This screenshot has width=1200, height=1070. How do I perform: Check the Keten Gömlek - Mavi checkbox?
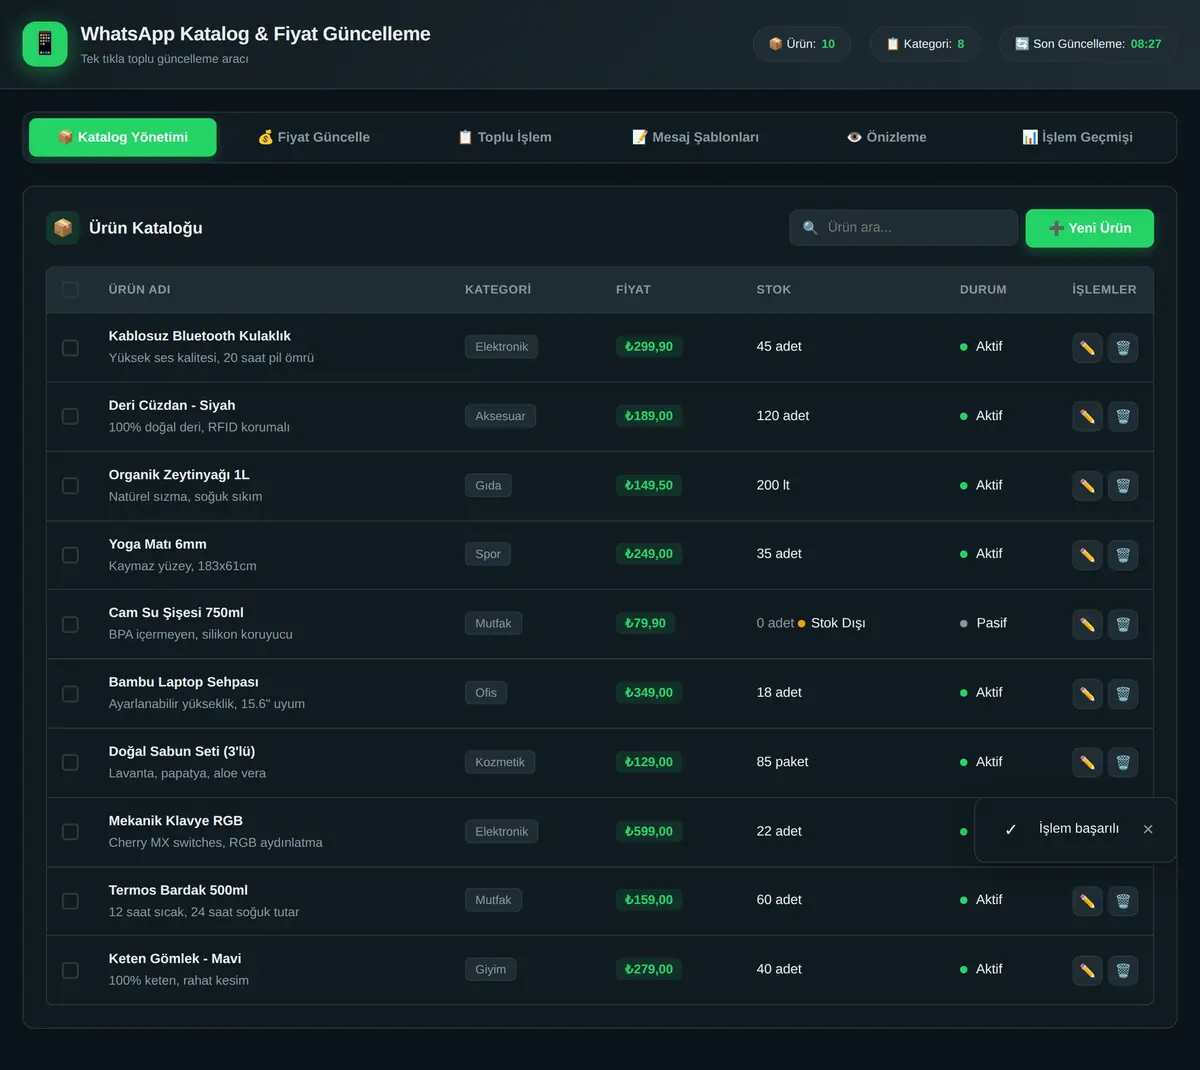tap(70, 970)
